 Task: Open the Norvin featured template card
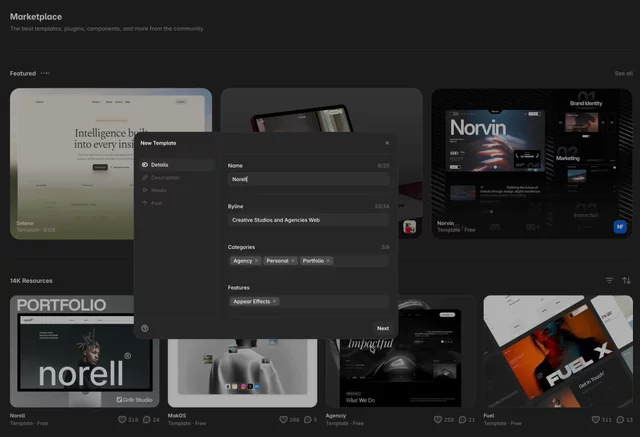532,164
